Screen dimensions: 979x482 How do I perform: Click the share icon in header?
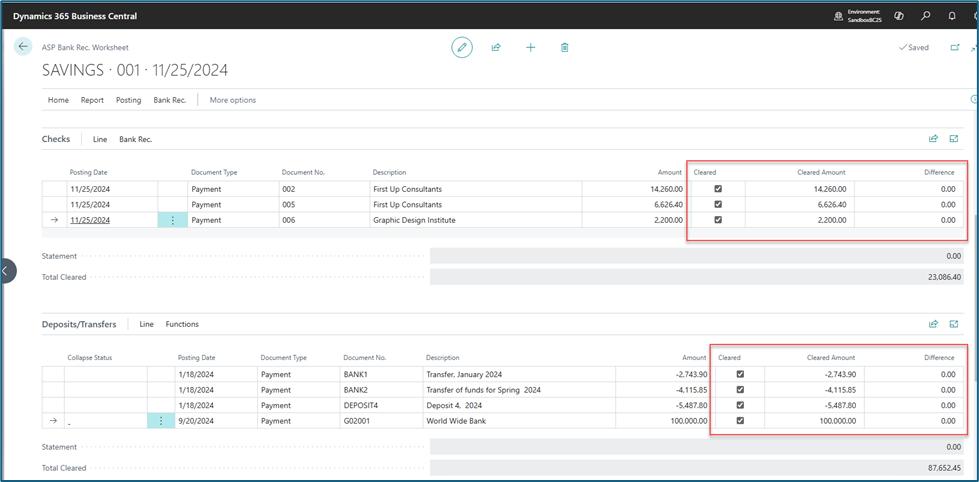pos(496,47)
